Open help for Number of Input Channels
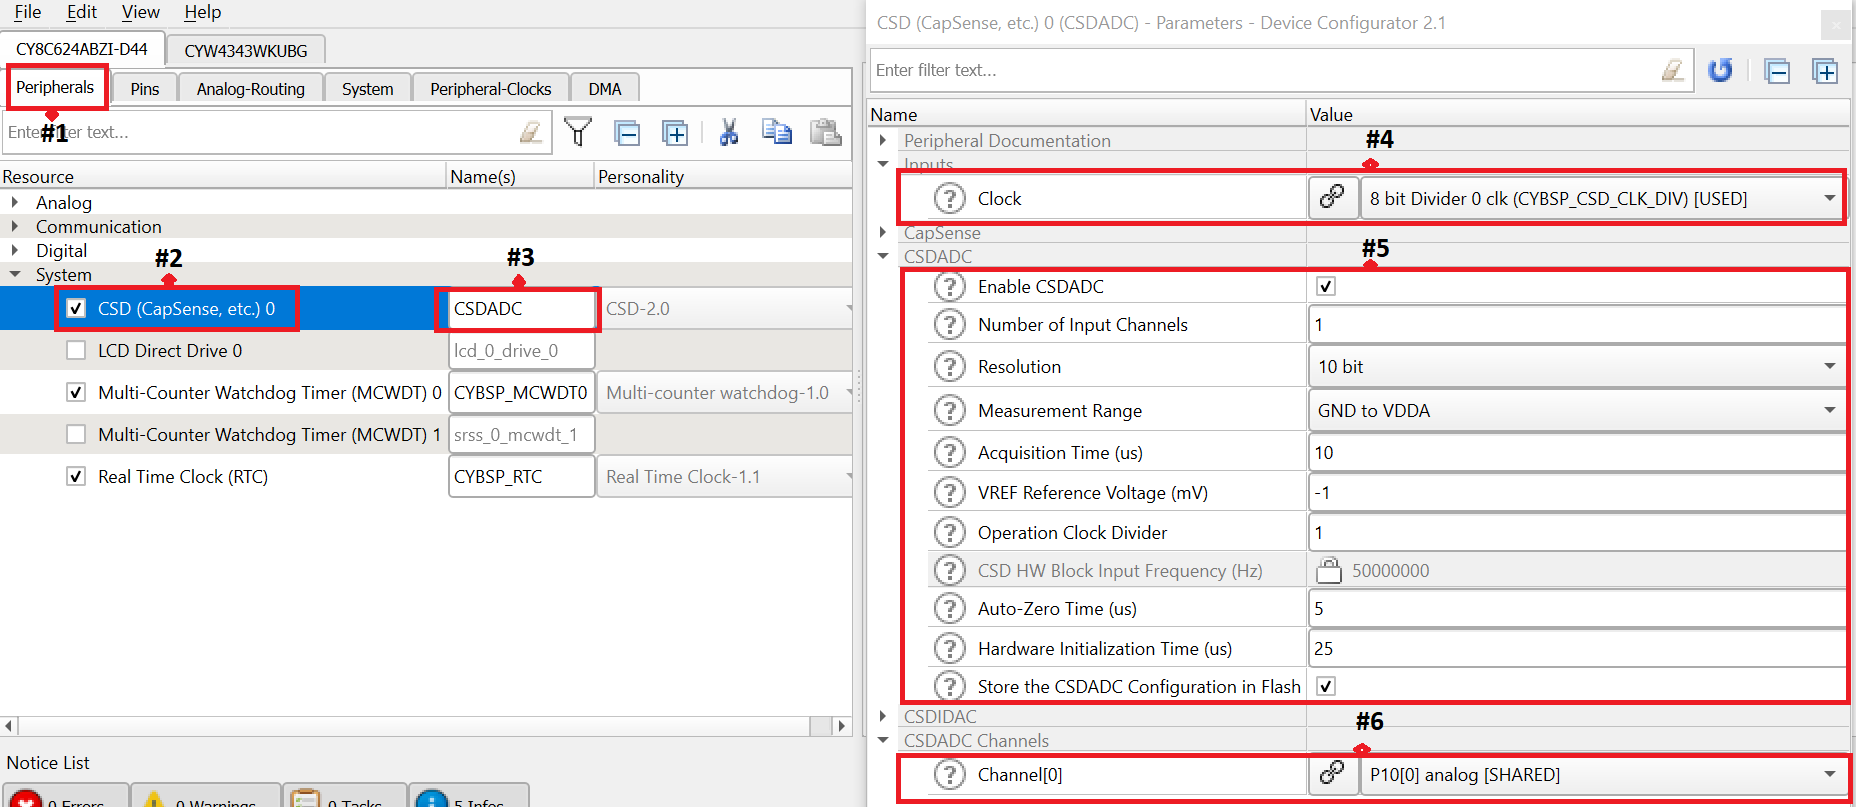The width and height of the screenshot is (1856, 807). point(949,324)
